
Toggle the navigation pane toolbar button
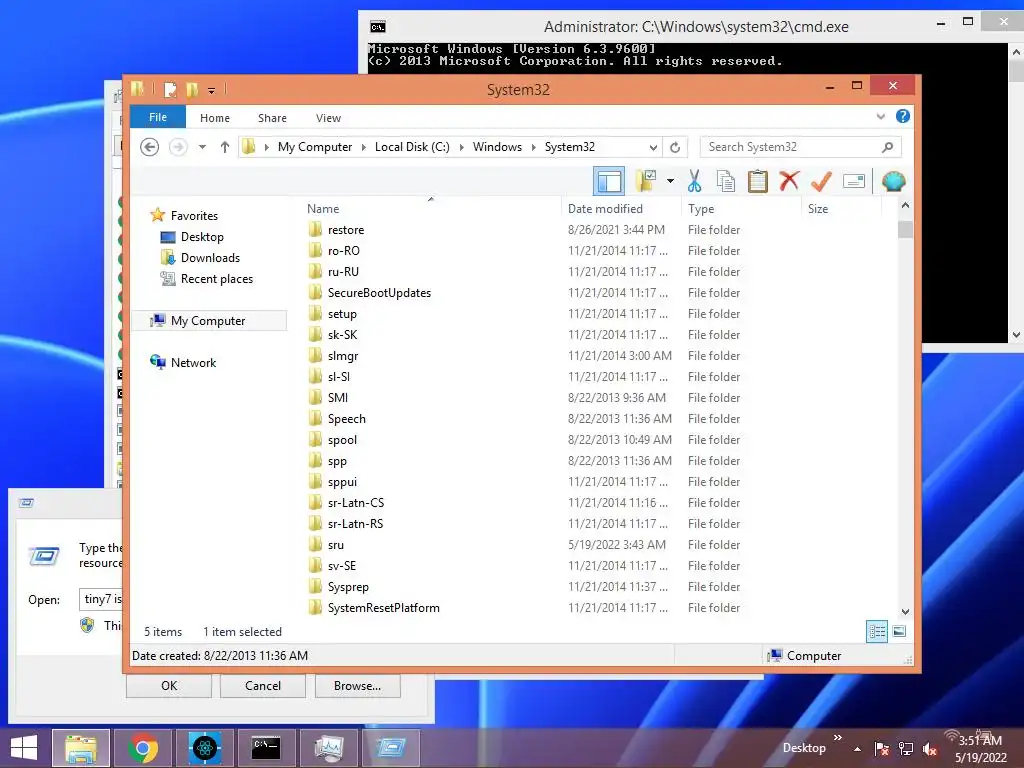point(609,182)
